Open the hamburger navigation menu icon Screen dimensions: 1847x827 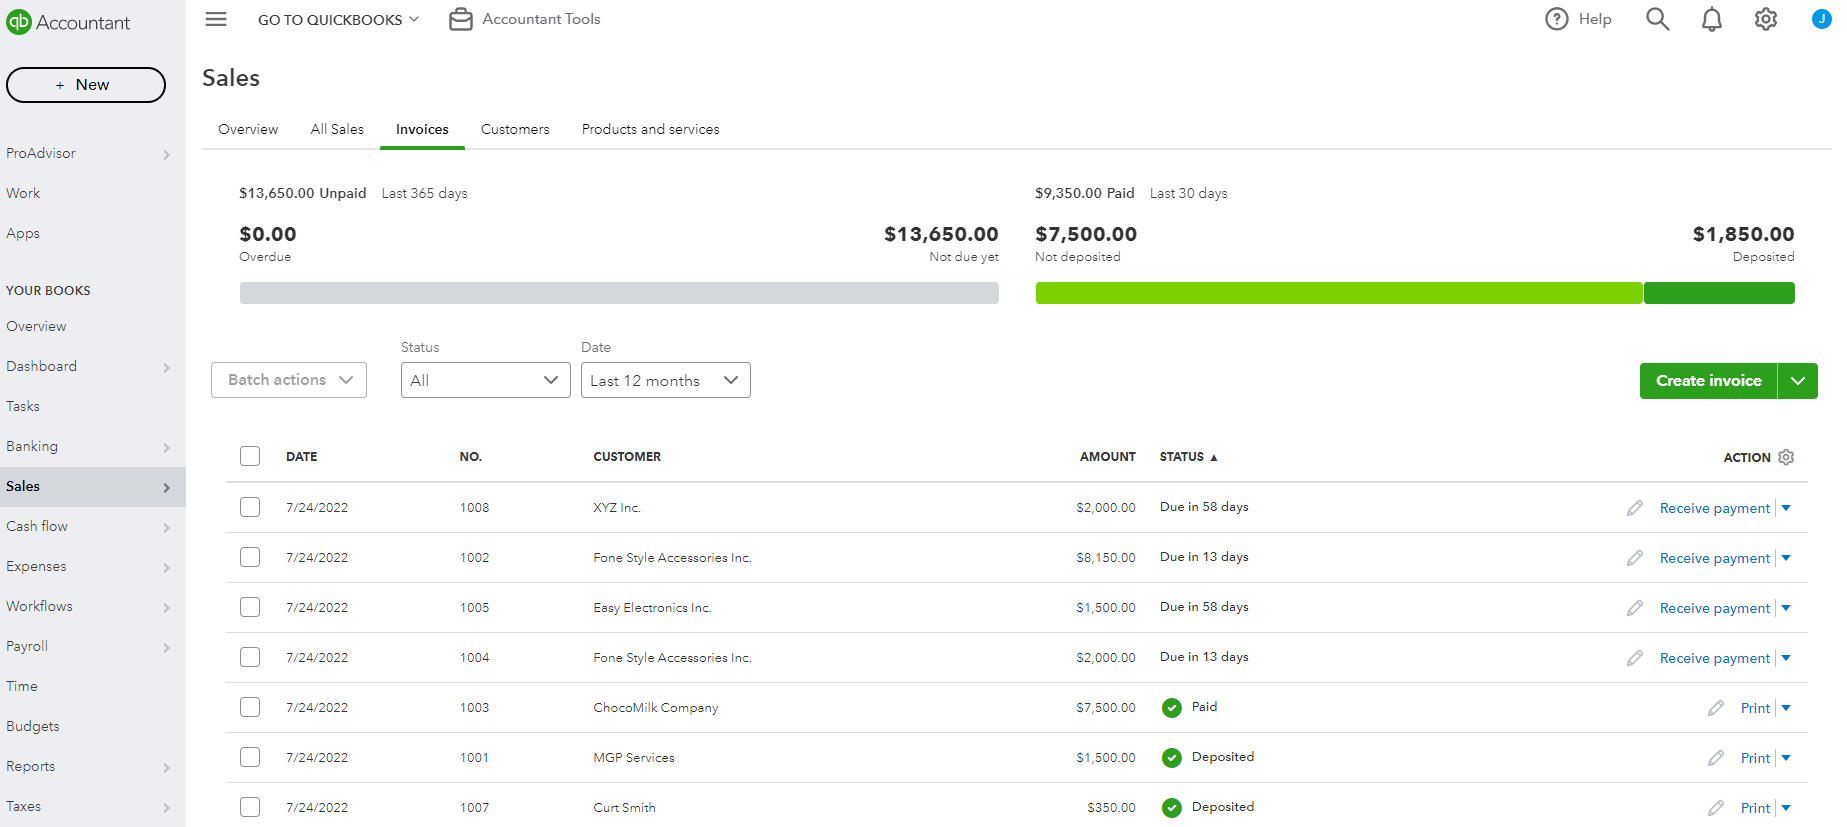(216, 19)
